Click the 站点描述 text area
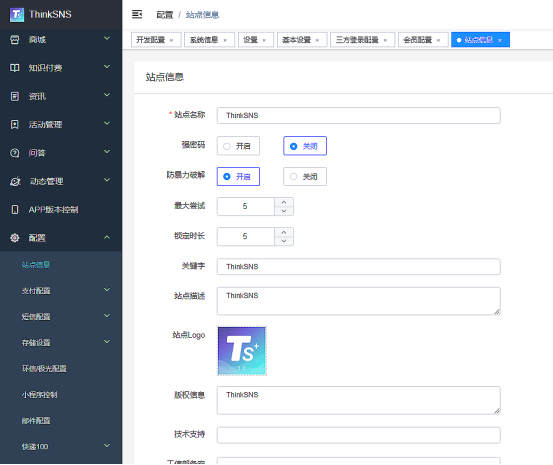Viewport: 553px width, 465px height. click(x=359, y=301)
